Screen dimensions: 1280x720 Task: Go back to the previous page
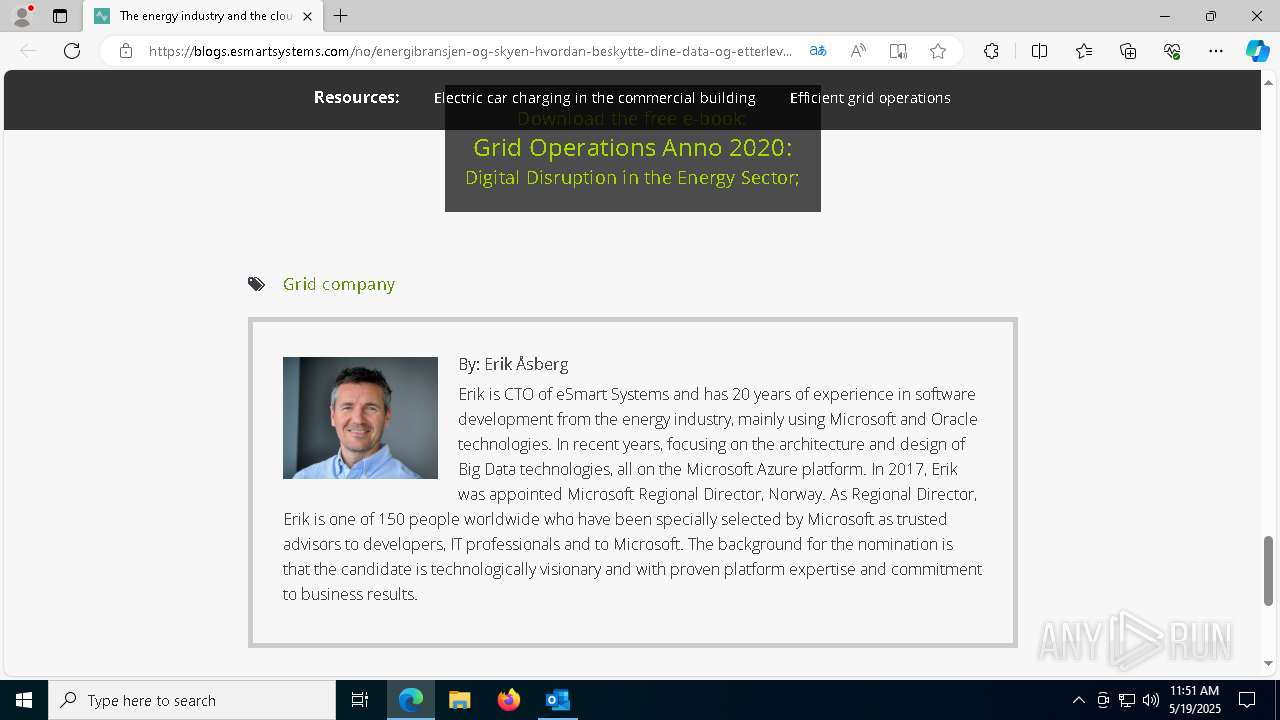tap(28, 51)
